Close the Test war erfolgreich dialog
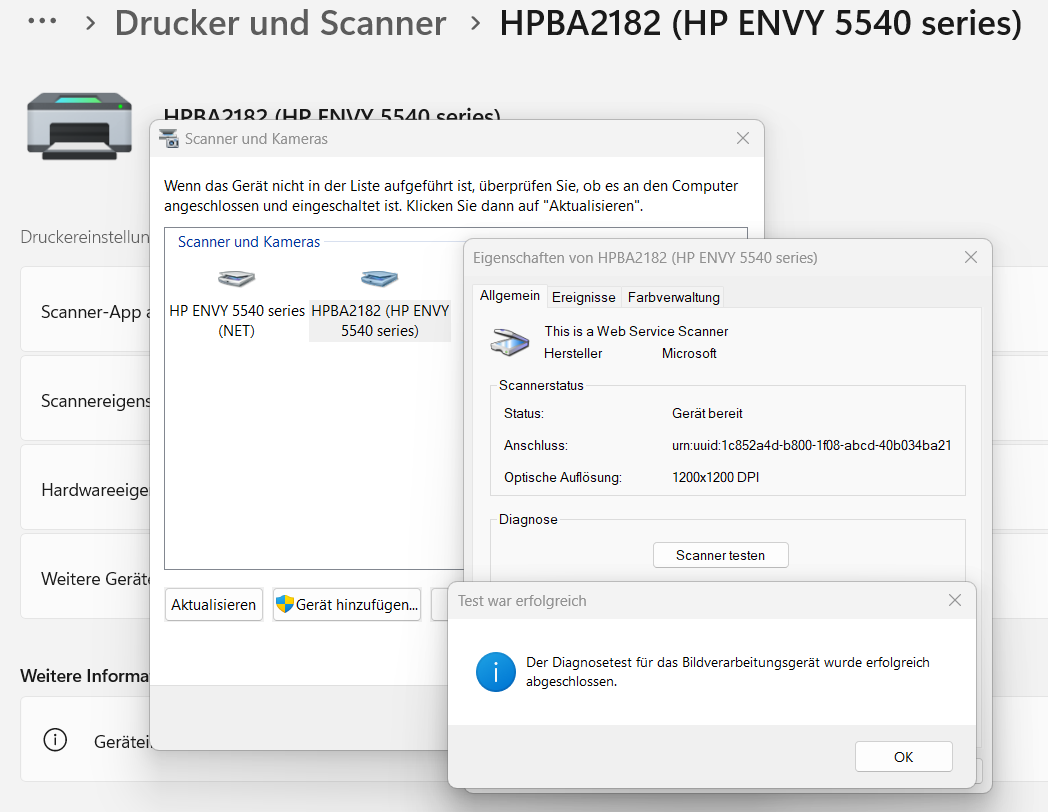The height and width of the screenshot is (812, 1048). [x=954, y=600]
